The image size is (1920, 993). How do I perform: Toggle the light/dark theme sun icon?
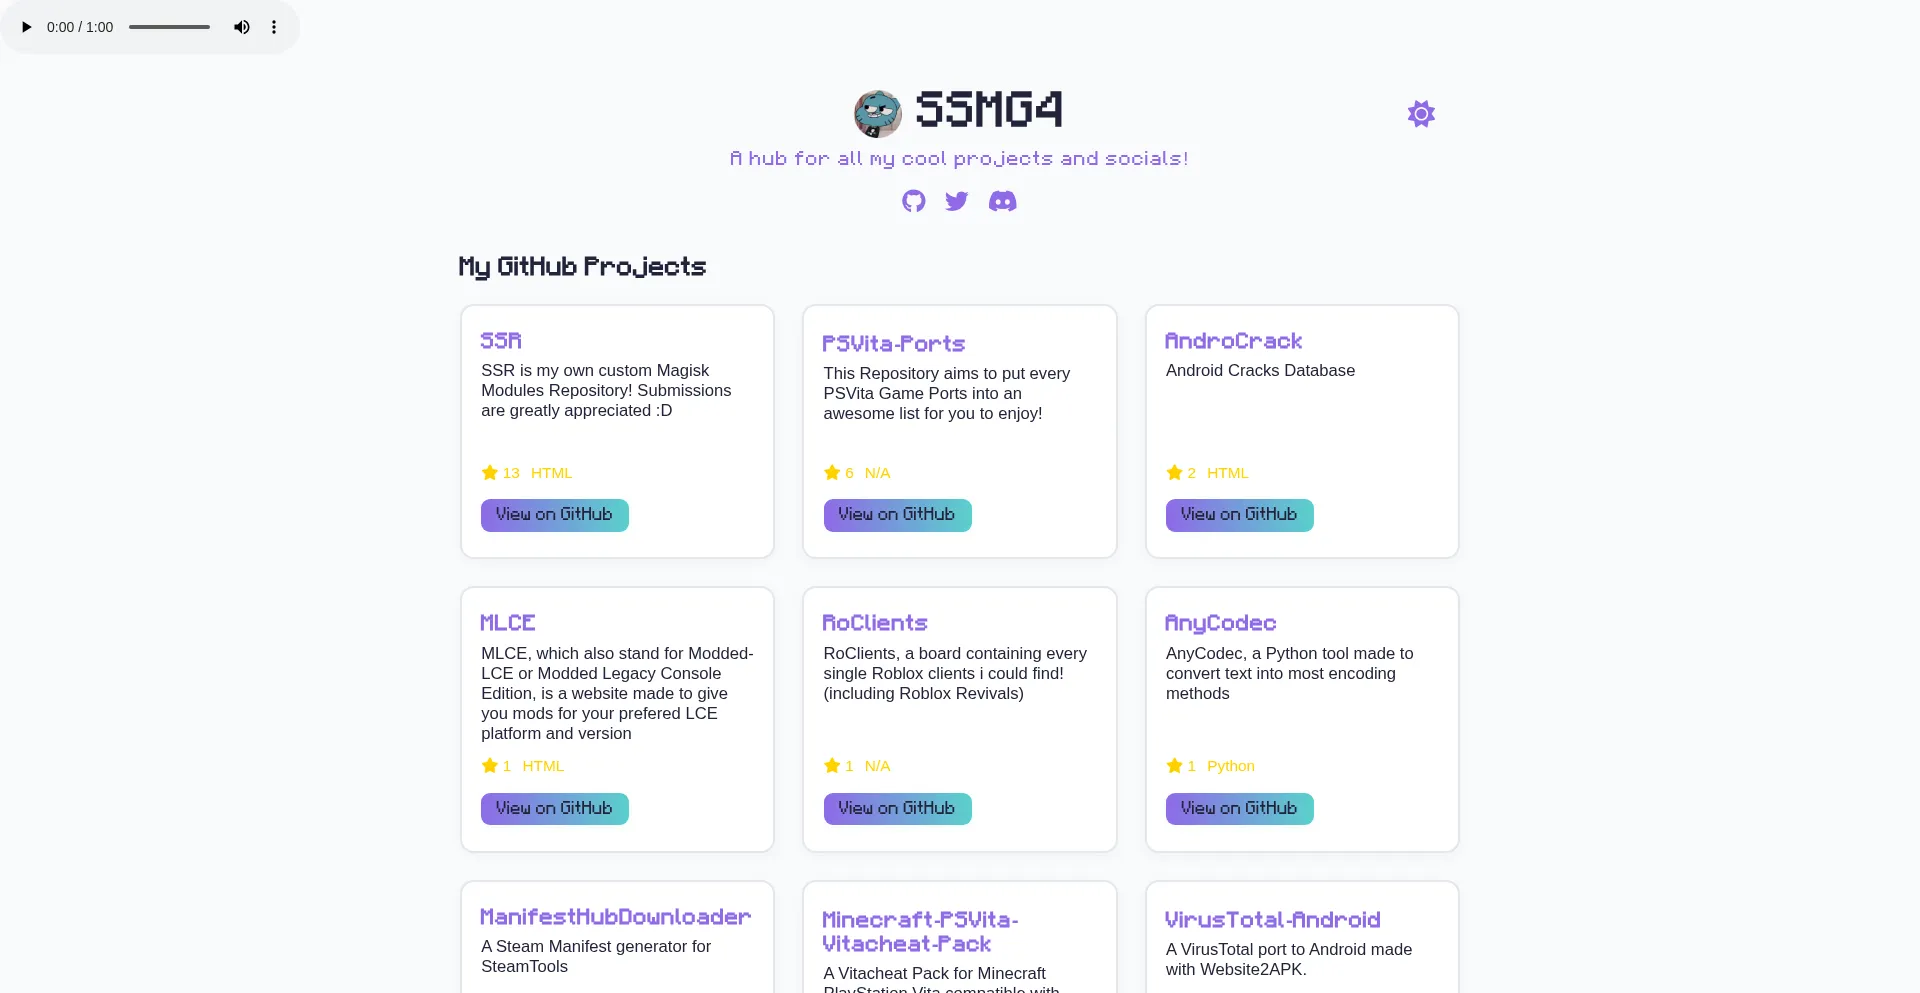(1421, 113)
